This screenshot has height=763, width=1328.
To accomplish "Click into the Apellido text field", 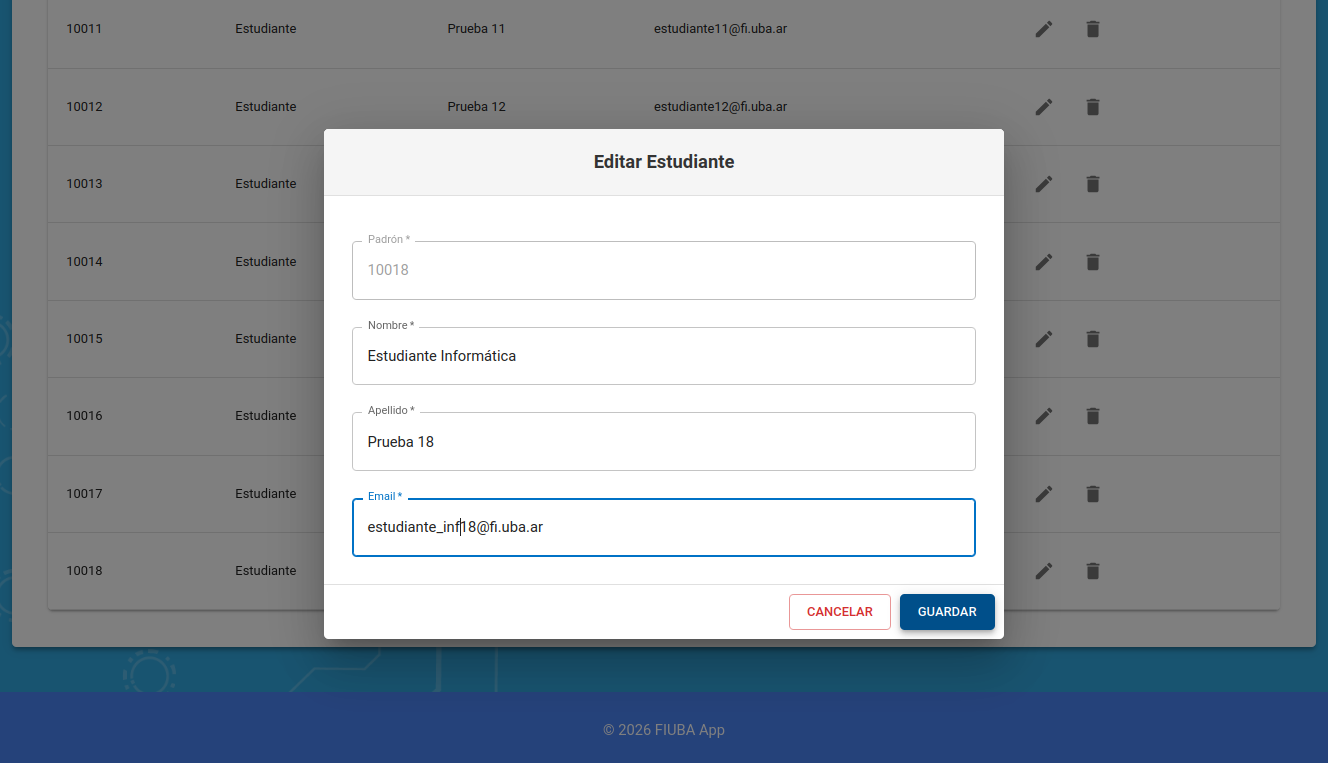I will (663, 442).
